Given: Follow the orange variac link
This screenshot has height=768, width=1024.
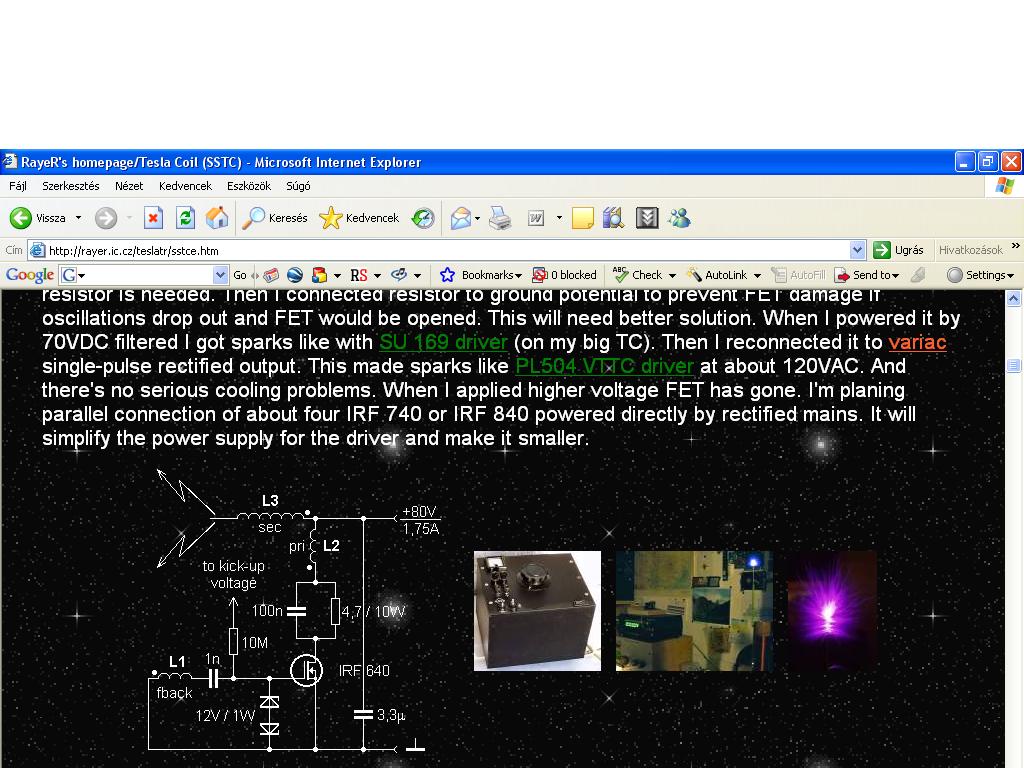Looking at the screenshot, I should [x=917, y=342].
